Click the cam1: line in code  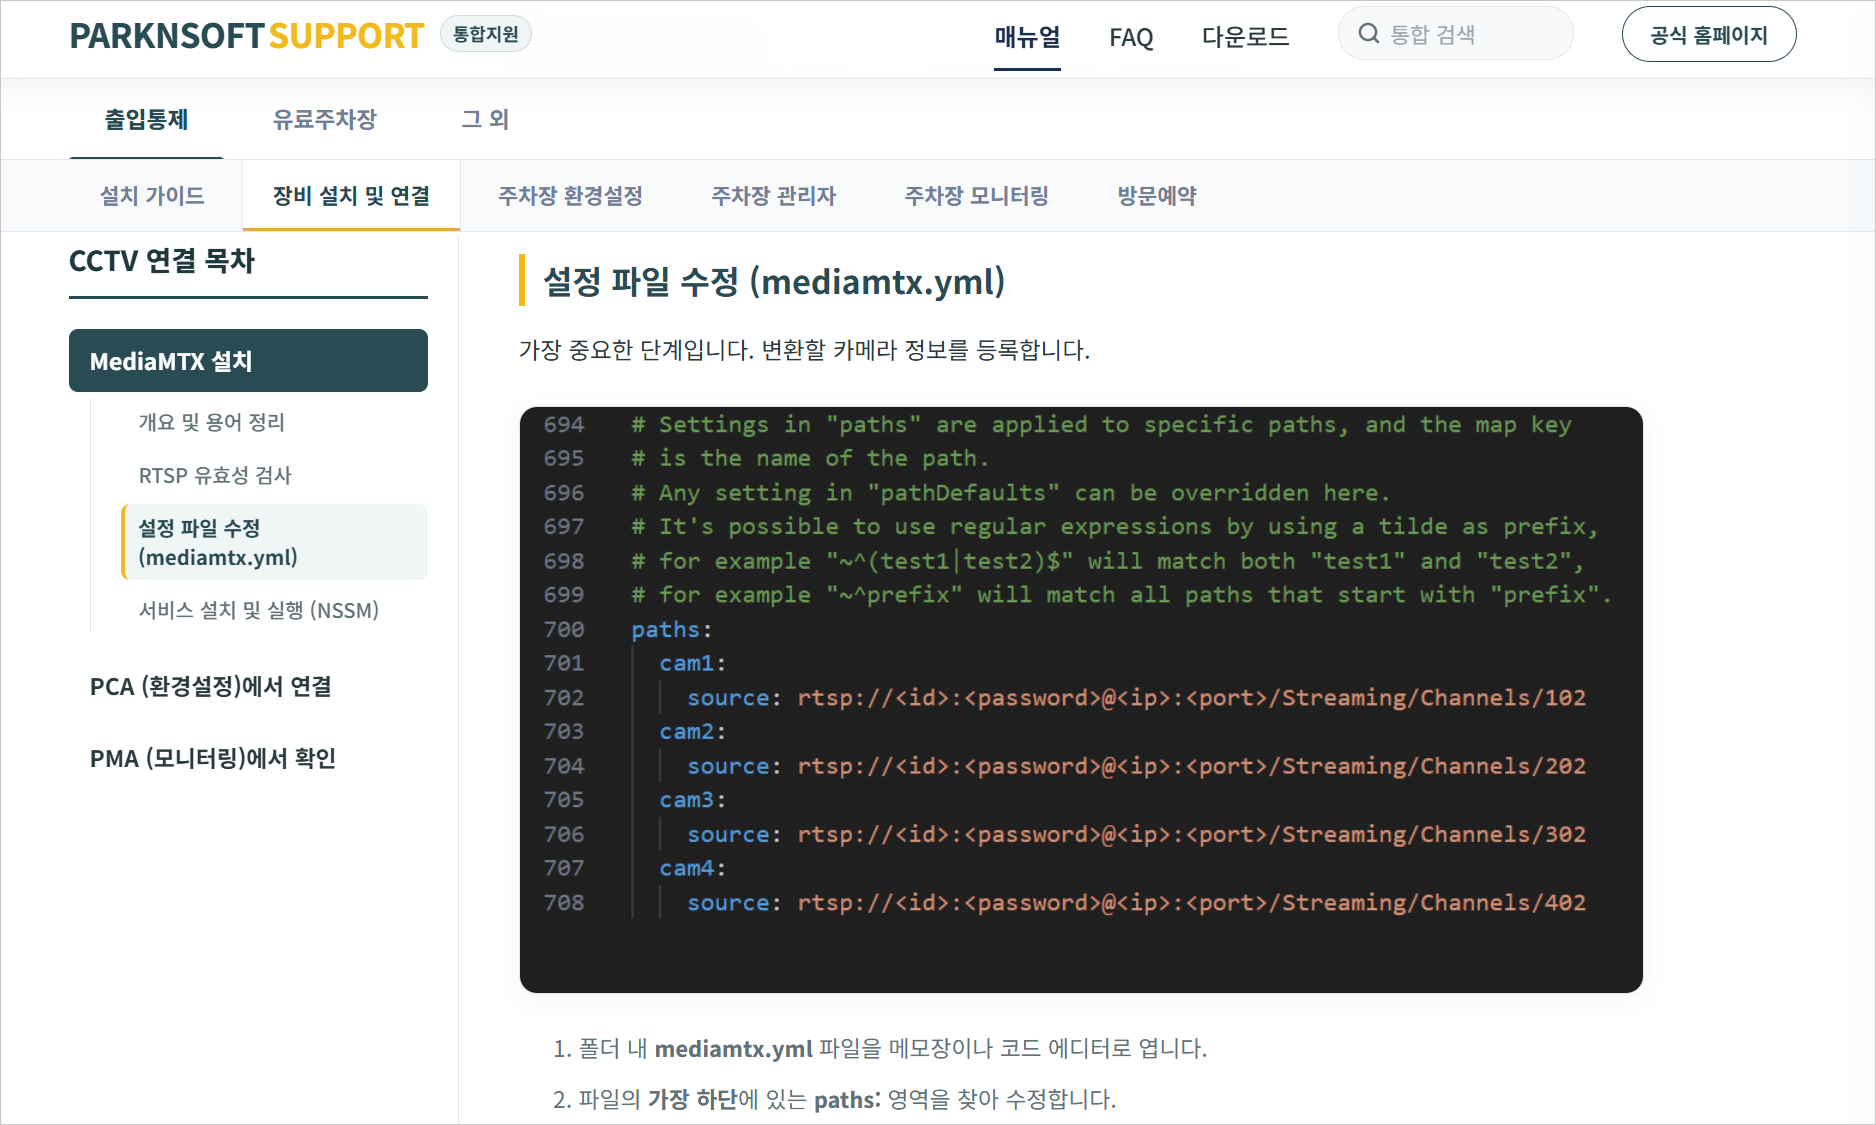[x=692, y=664]
